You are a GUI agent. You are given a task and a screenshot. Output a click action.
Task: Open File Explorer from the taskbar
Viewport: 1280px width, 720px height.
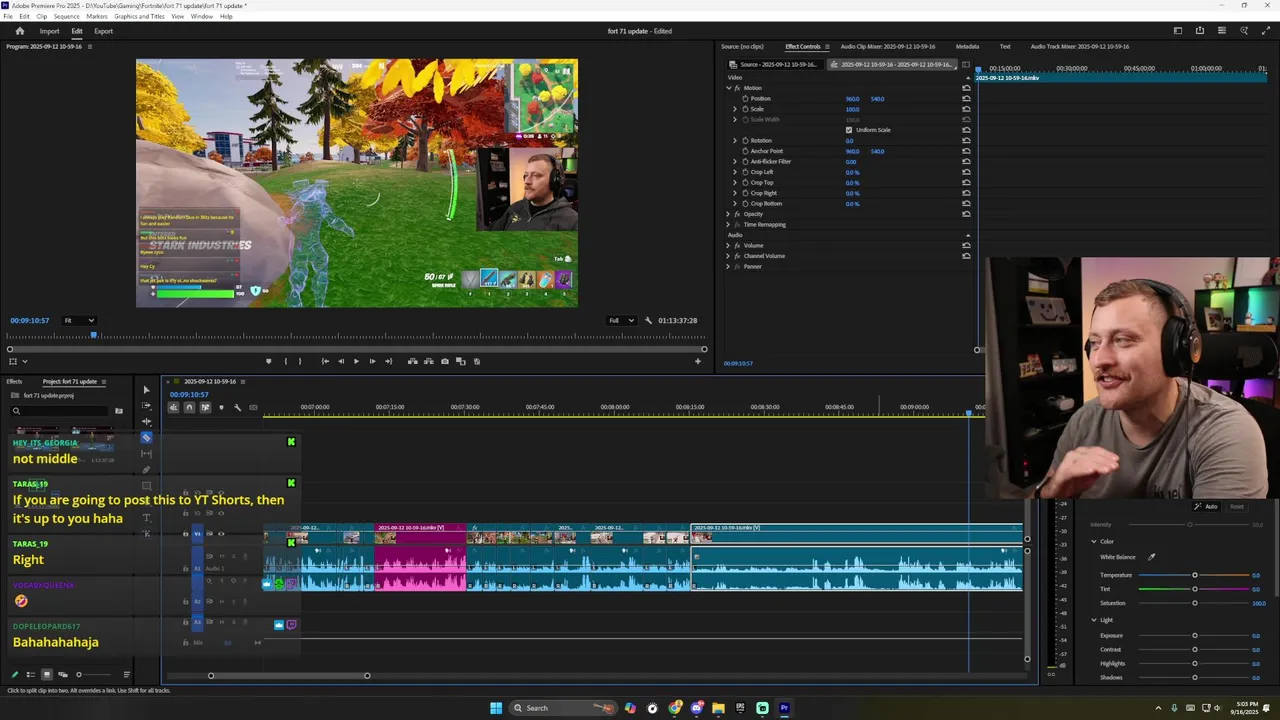pos(718,708)
